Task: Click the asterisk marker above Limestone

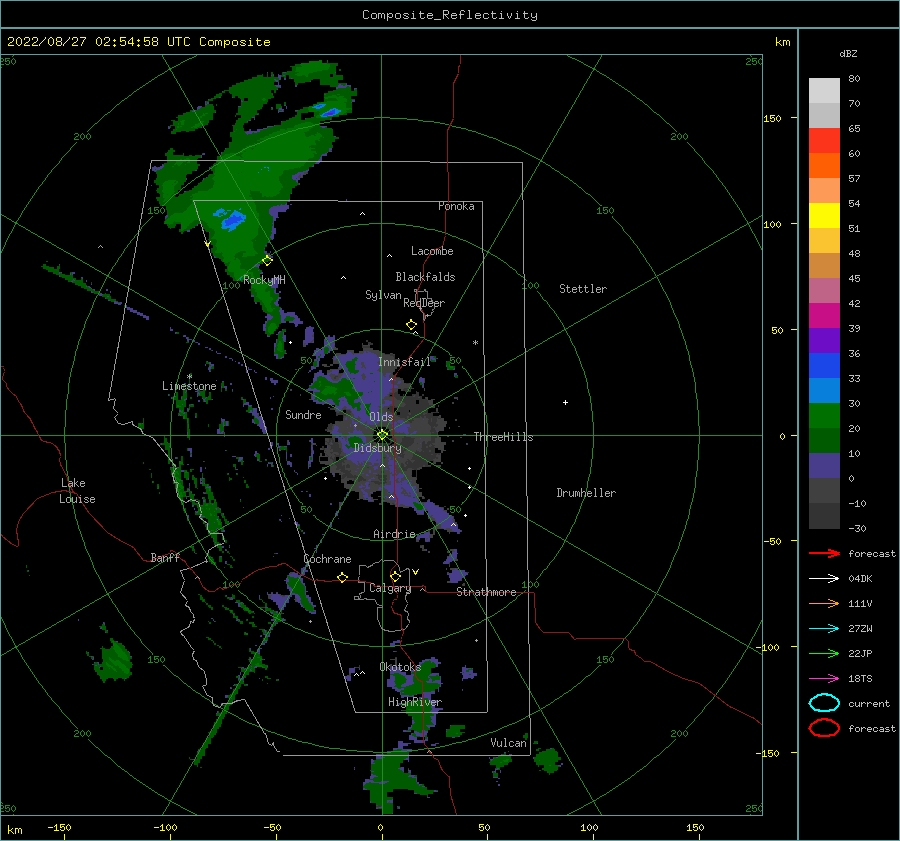Action: 189,377
